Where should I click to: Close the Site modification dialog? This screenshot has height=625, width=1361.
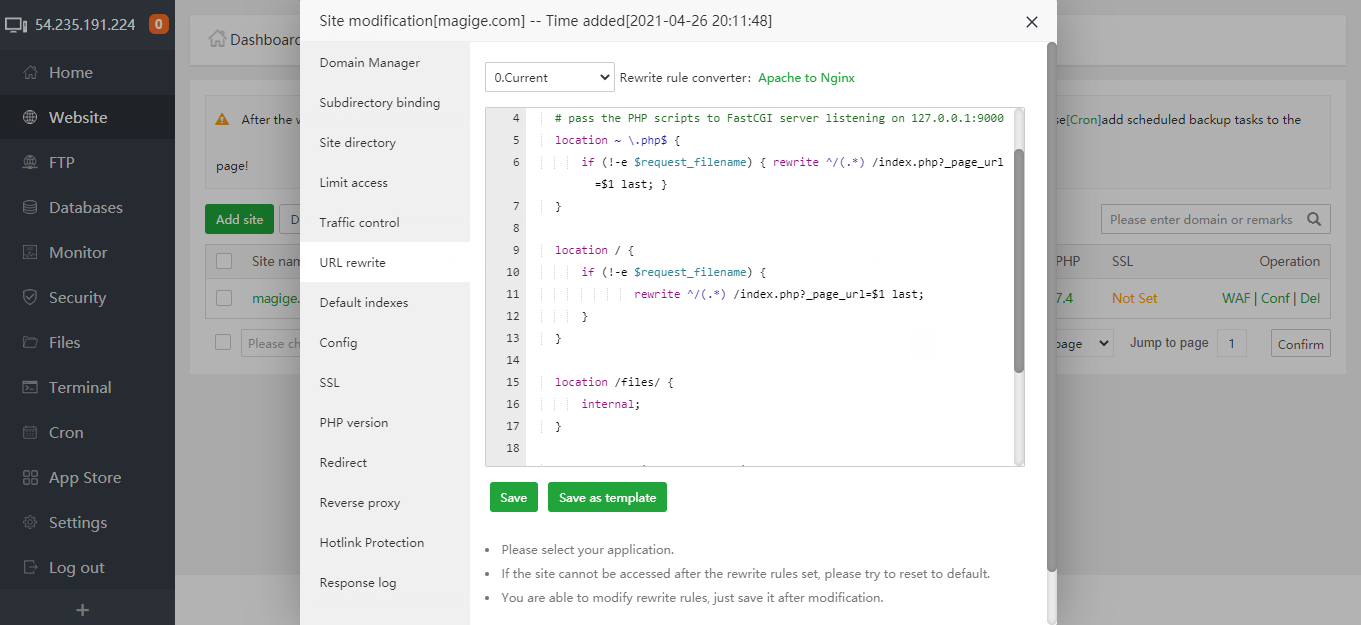click(x=1032, y=22)
